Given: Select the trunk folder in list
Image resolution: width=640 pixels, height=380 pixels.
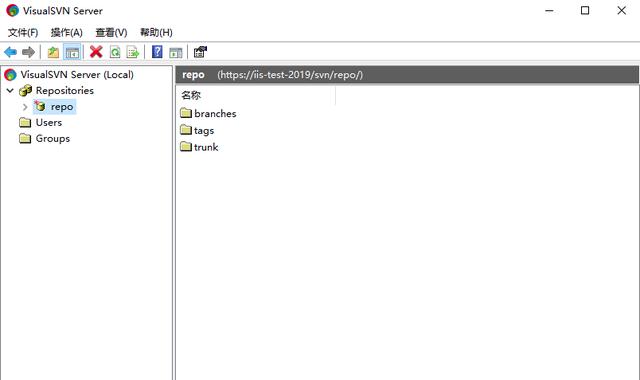Looking at the screenshot, I should coord(206,147).
